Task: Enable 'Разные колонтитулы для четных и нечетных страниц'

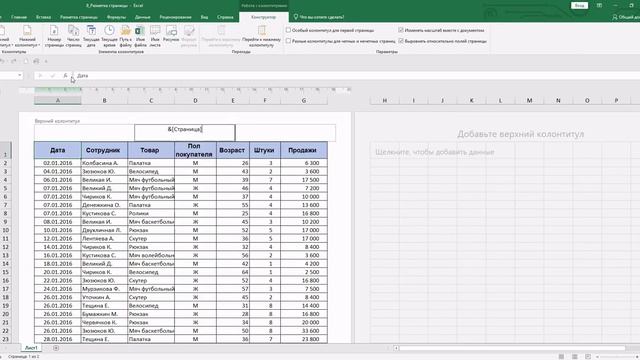Action: pyautogui.click(x=289, y=41)
